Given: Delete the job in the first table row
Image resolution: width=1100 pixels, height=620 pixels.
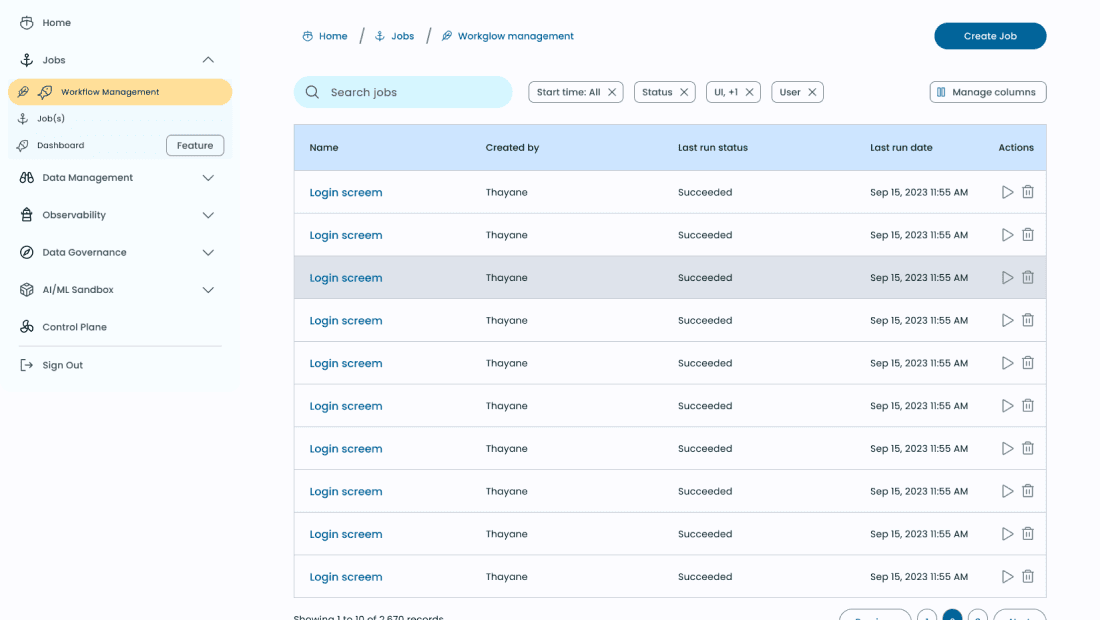Looking at the screenshot, I should (1028, 192).
